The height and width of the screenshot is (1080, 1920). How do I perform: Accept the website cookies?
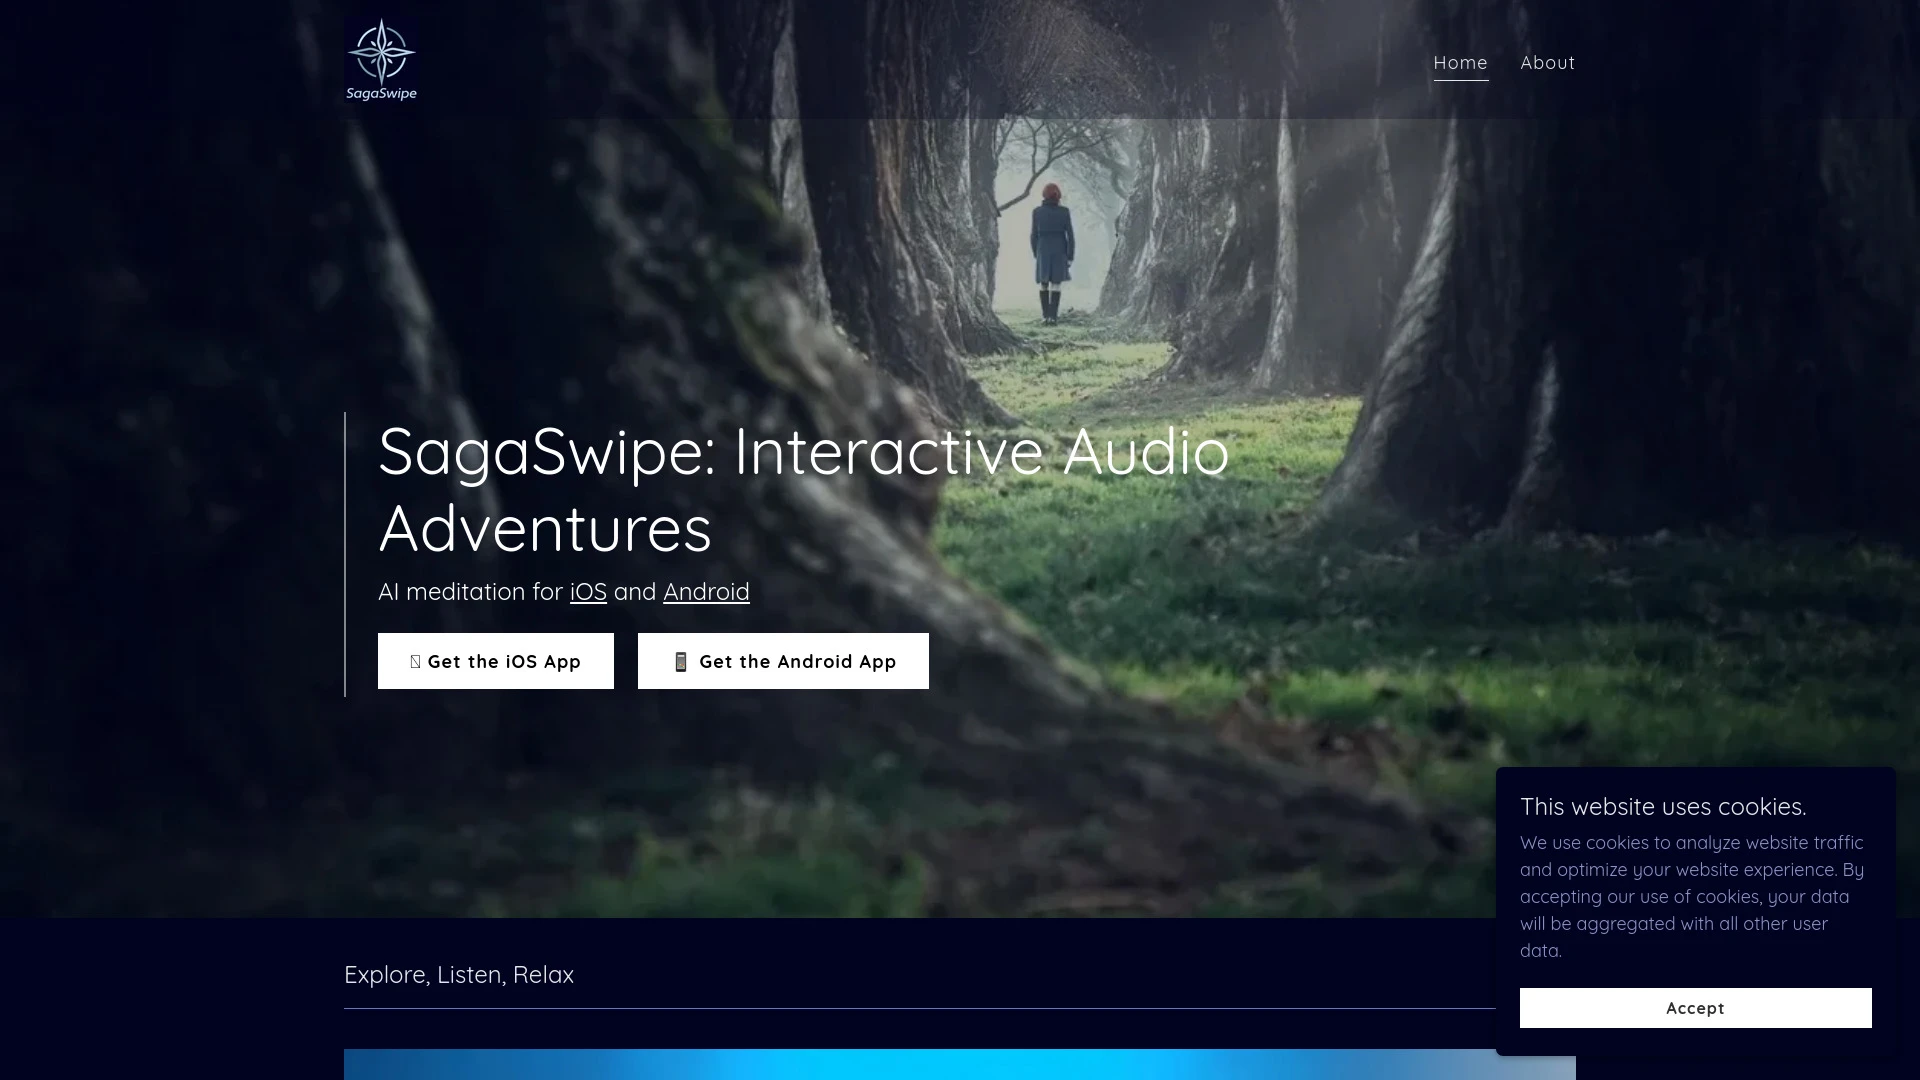1694,1008
